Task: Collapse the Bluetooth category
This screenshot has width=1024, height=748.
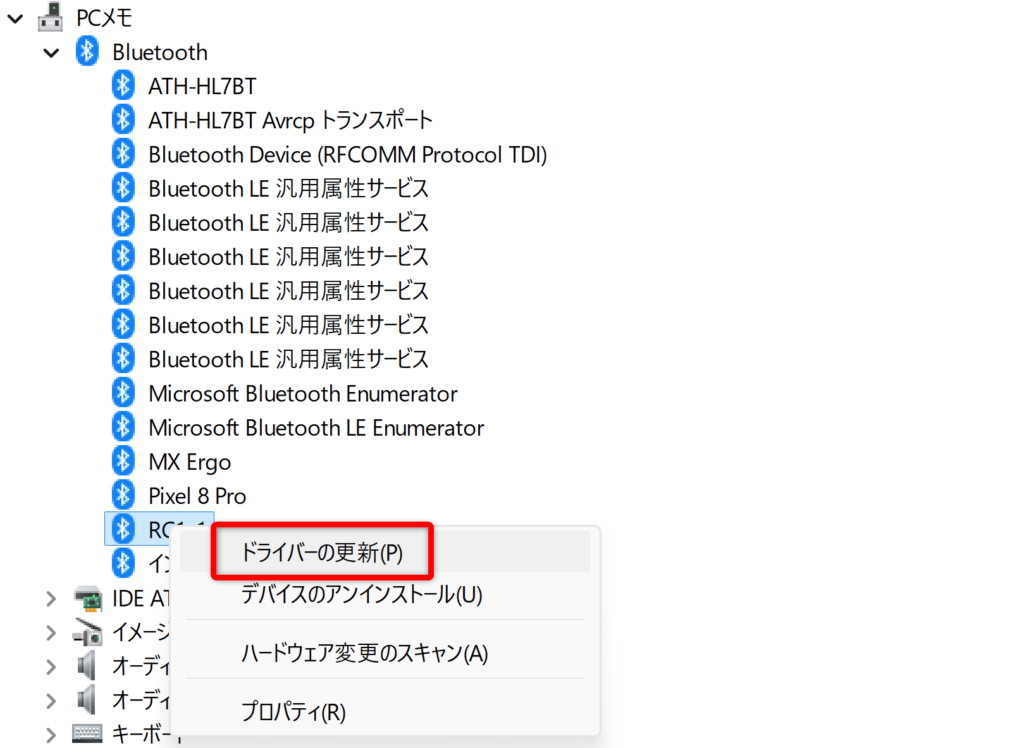Action: click(51, 53)
